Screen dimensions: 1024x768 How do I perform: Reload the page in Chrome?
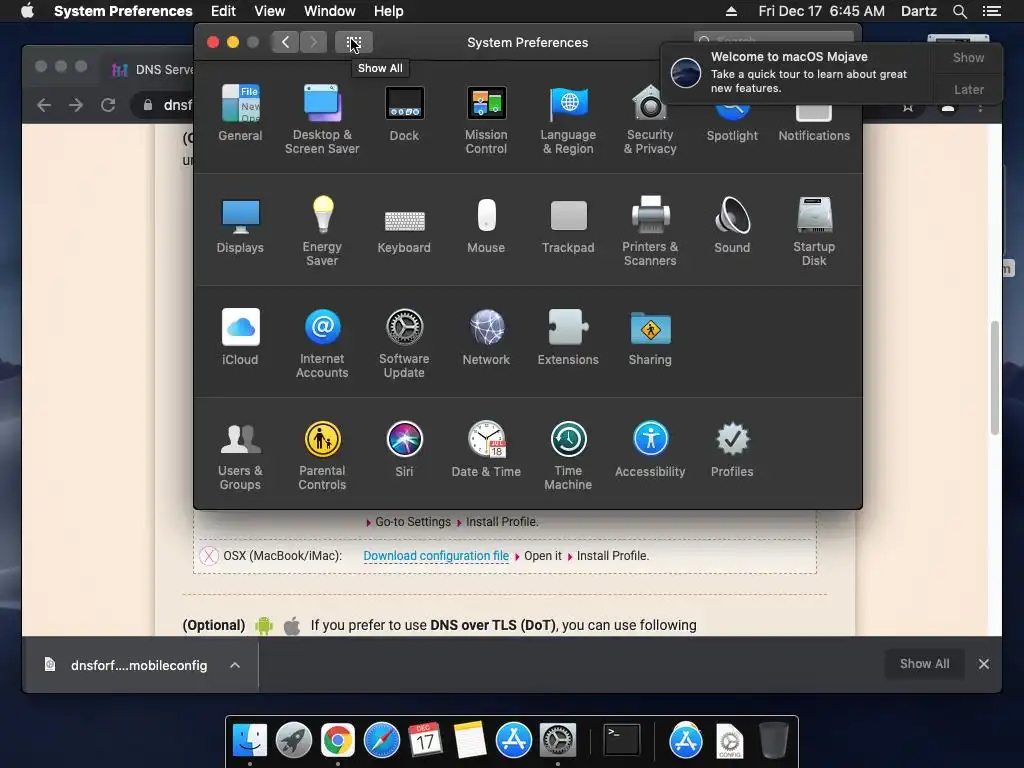click(108, 104)
